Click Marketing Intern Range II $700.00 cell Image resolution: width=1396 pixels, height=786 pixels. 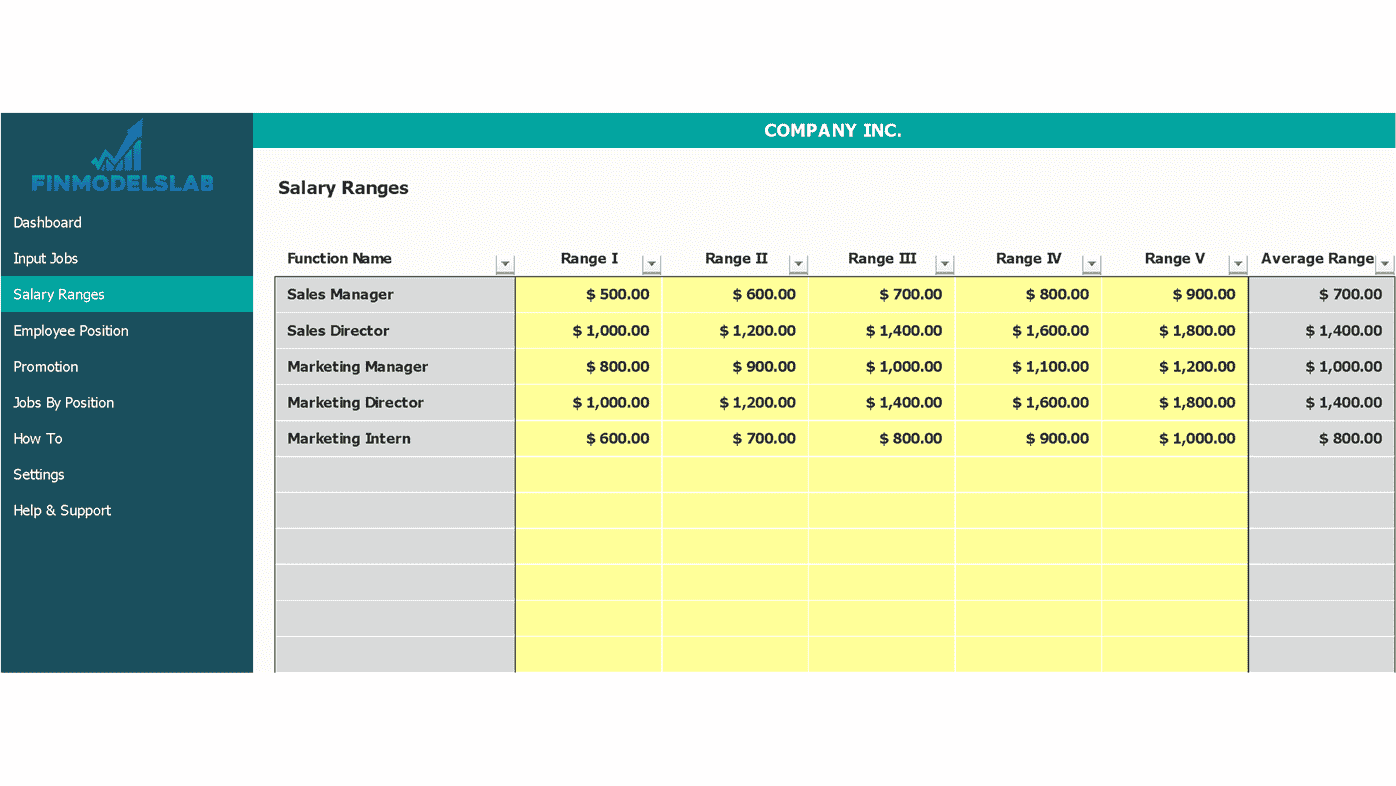coord(735,438)
